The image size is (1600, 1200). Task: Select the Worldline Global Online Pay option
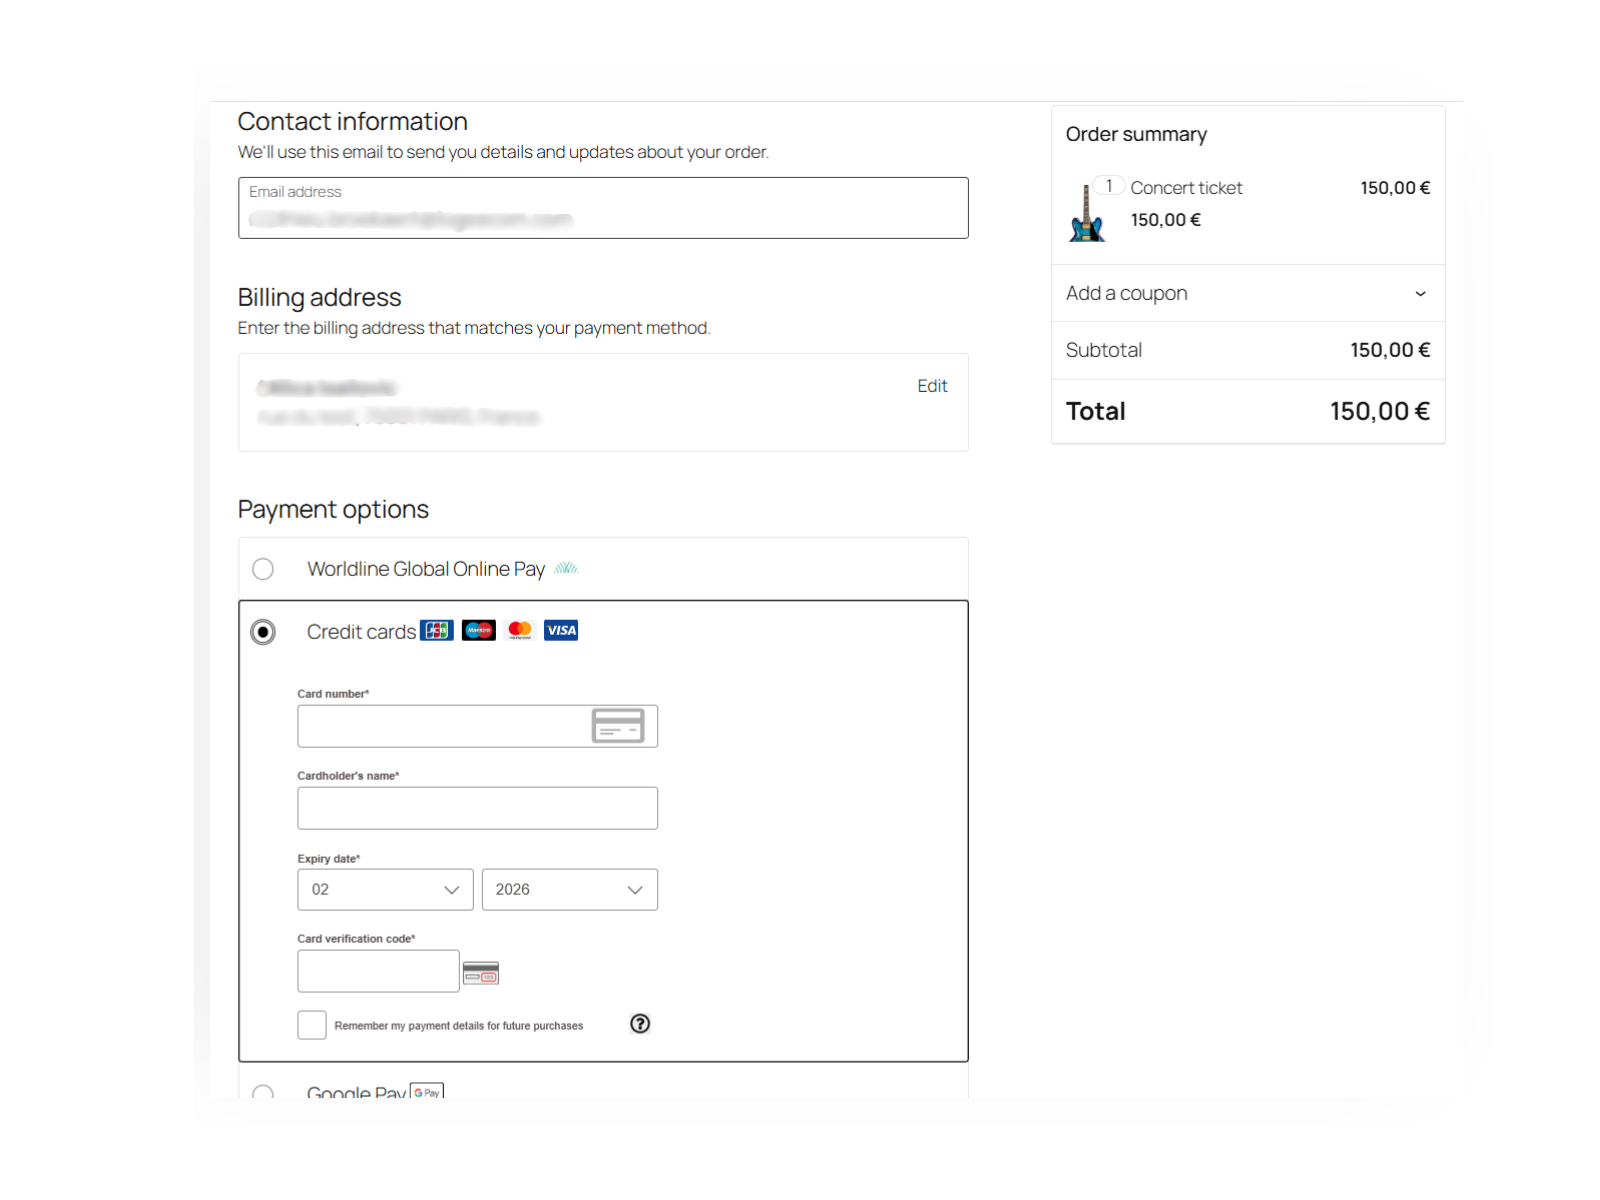pos(263,568)
